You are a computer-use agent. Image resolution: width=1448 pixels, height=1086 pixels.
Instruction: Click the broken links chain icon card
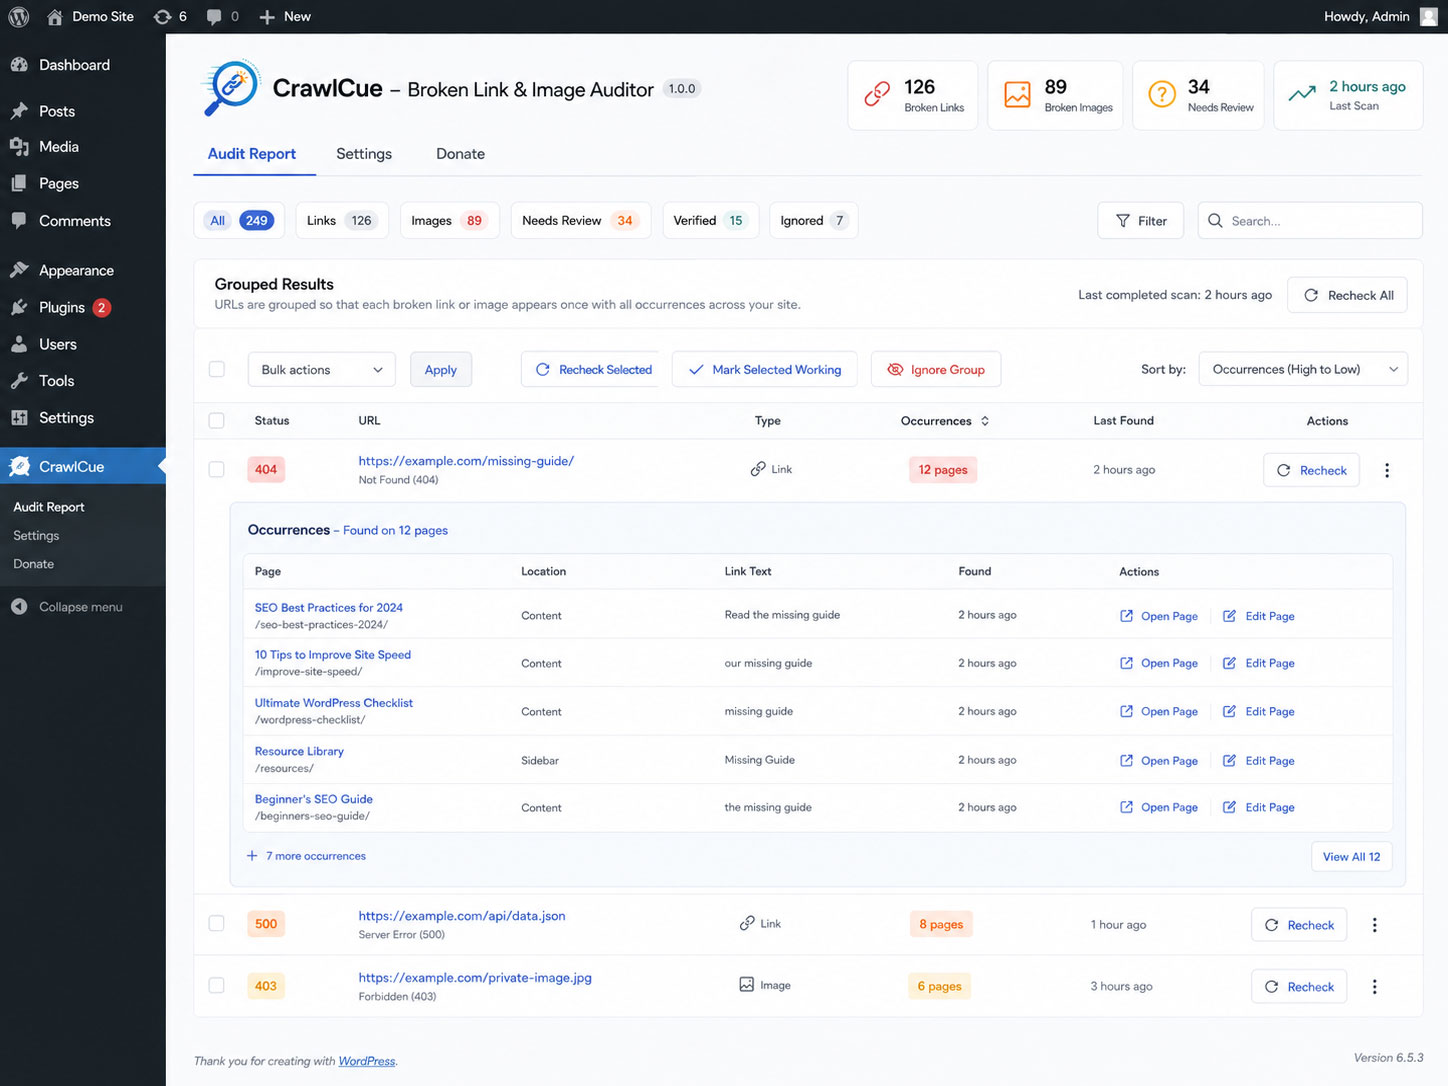pos(877,94)
